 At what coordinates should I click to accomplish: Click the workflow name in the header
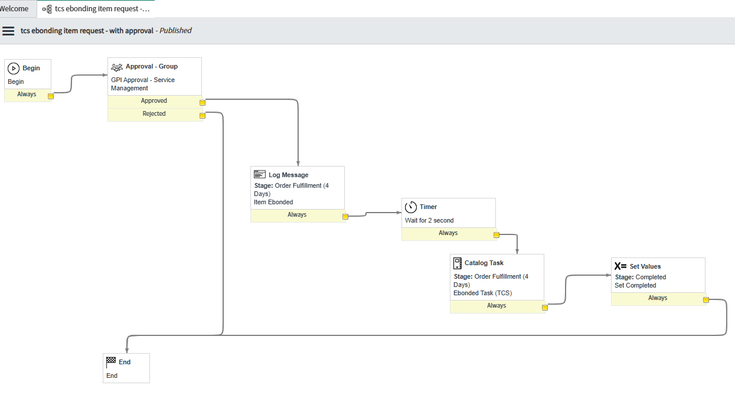point(87,30)
